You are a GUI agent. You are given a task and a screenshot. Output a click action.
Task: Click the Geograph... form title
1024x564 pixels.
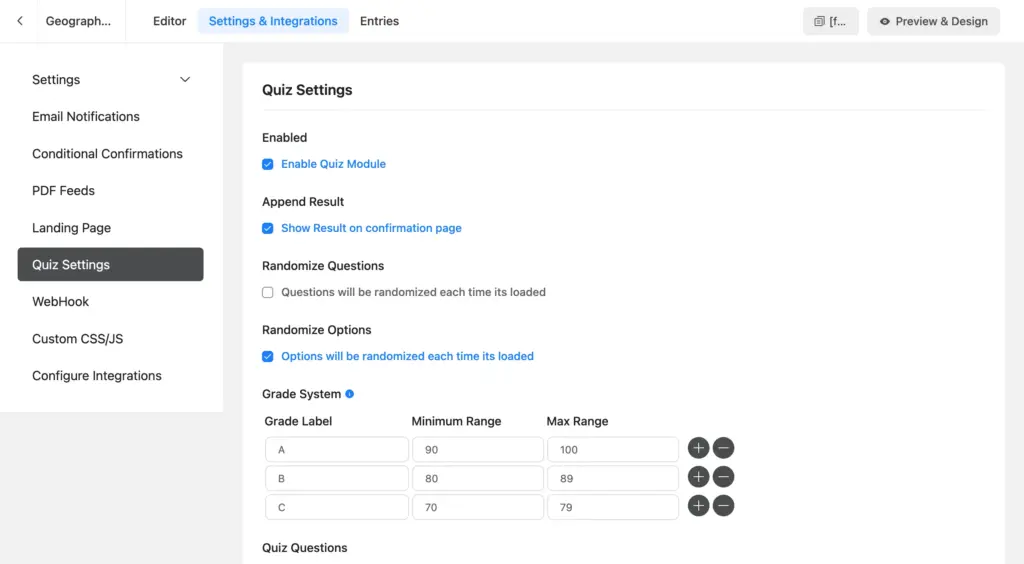(x=78, y=21)
